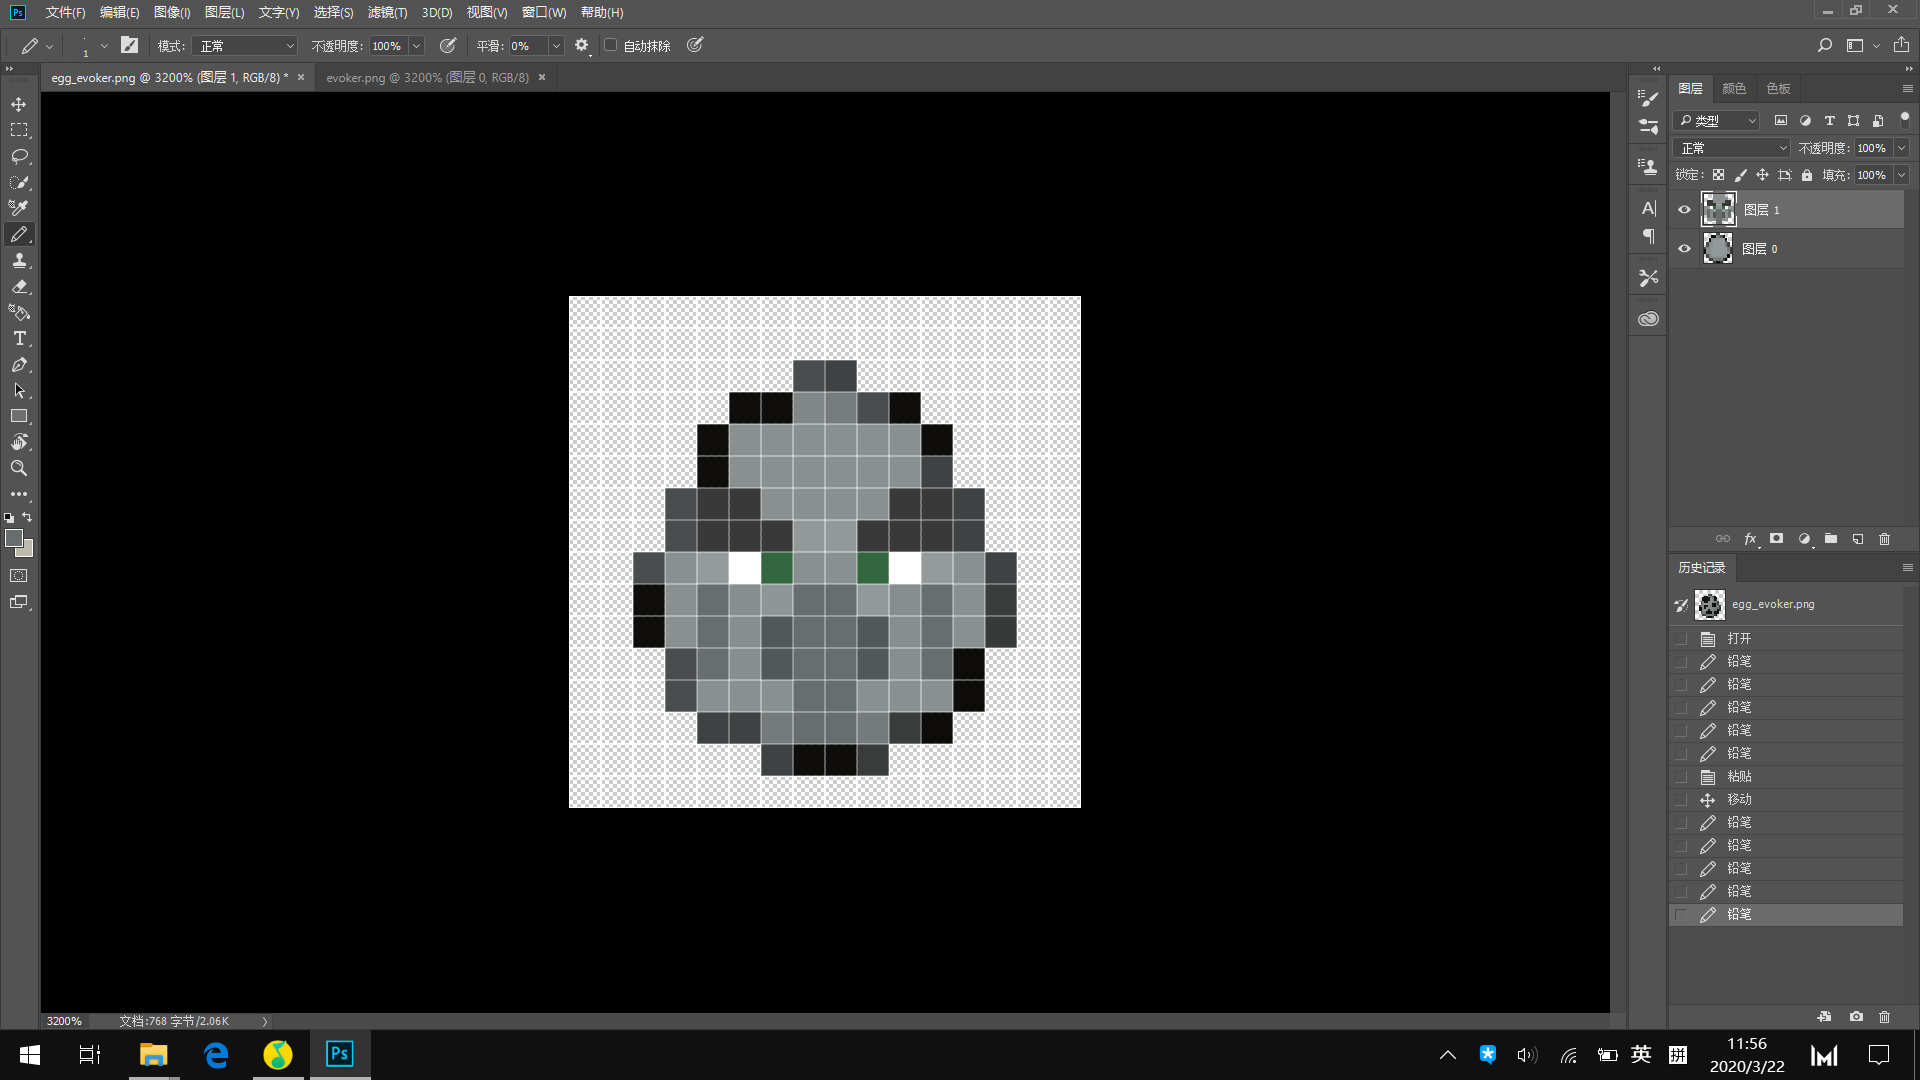Select the Lasso tool
The image size is (1920, 1080).
click(19, 156)
